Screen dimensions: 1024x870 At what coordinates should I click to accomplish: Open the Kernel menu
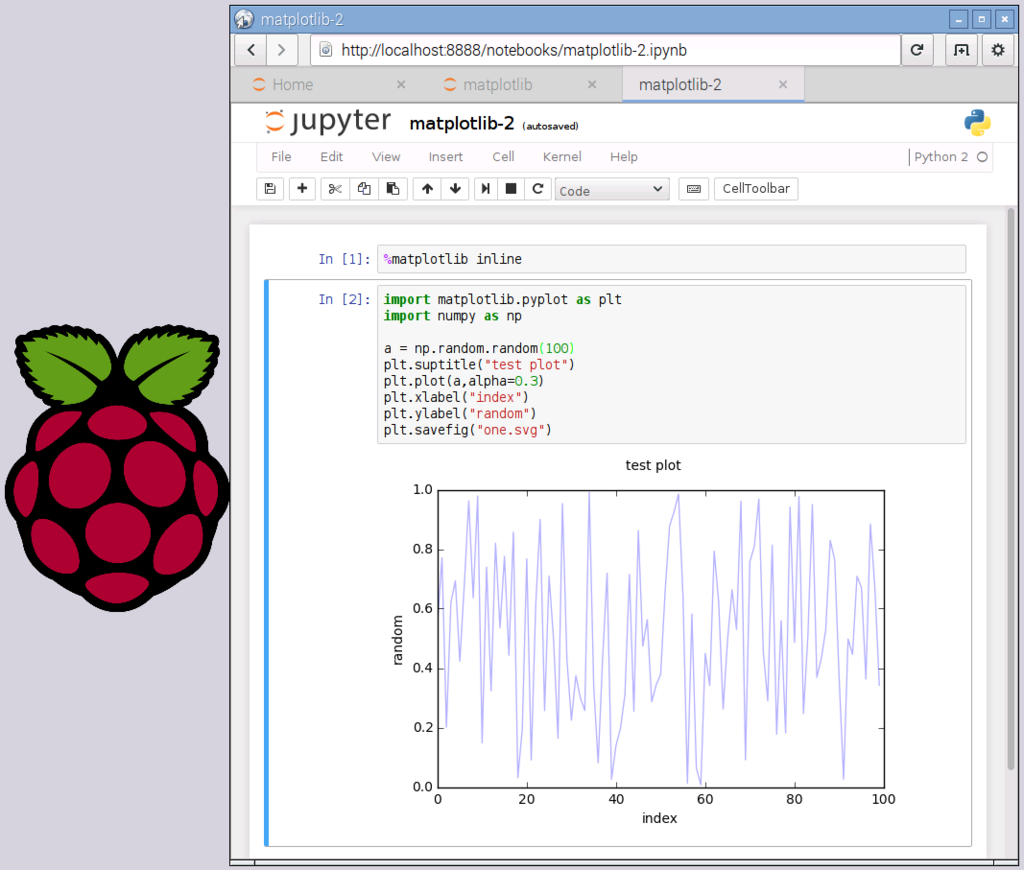pyautogui.click(x=562, y=157)
